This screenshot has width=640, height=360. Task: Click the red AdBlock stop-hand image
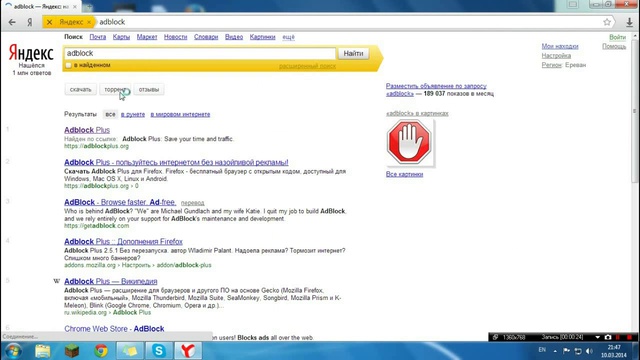409,142
